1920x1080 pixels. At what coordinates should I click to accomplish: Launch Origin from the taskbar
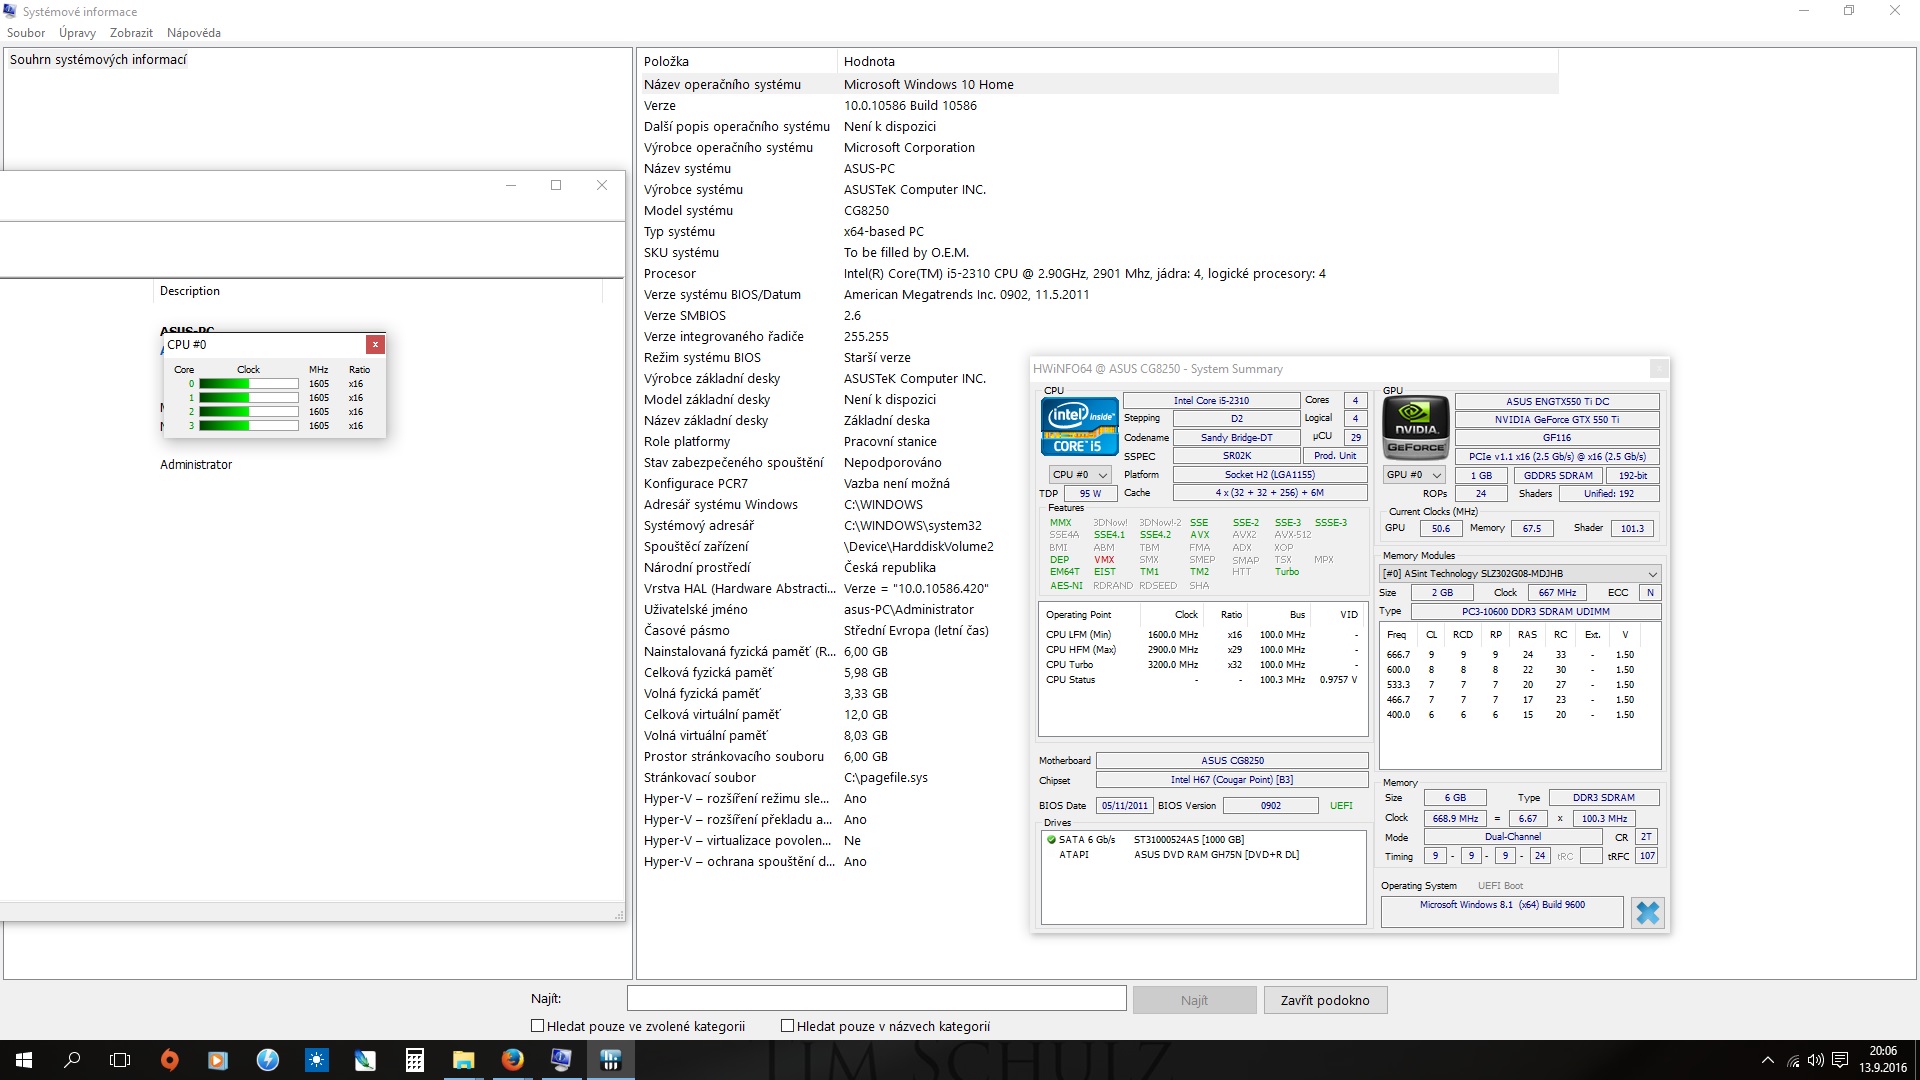(x=169, y=1060)
